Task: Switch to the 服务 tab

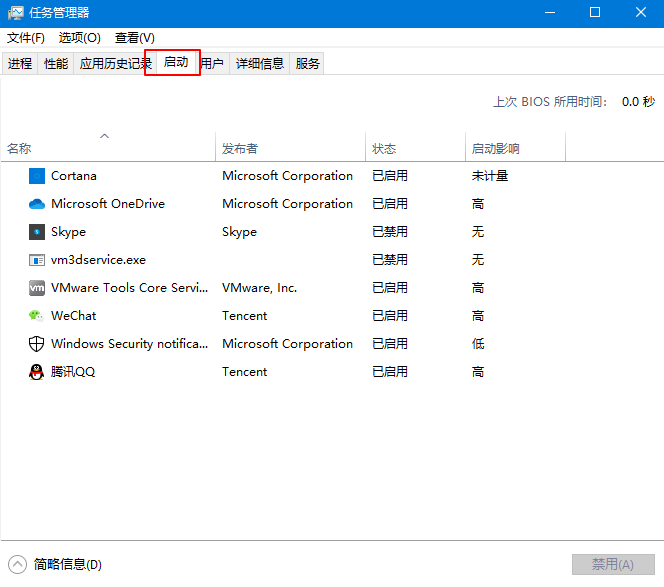Action: pos(307,64)
